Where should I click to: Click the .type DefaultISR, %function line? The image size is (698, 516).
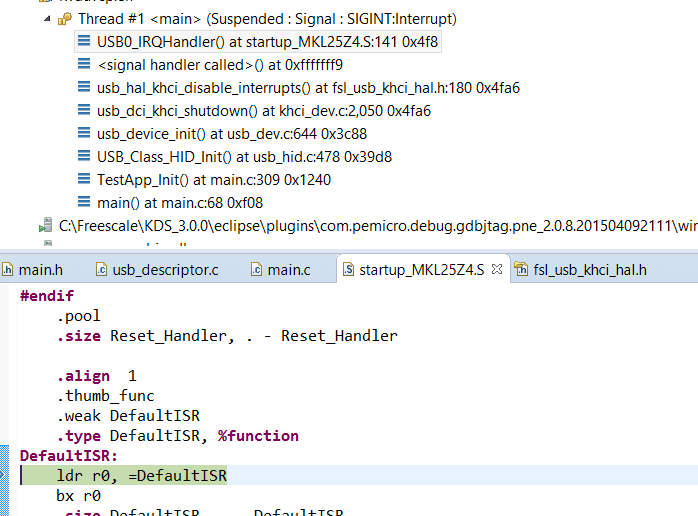tap(177, 436)
